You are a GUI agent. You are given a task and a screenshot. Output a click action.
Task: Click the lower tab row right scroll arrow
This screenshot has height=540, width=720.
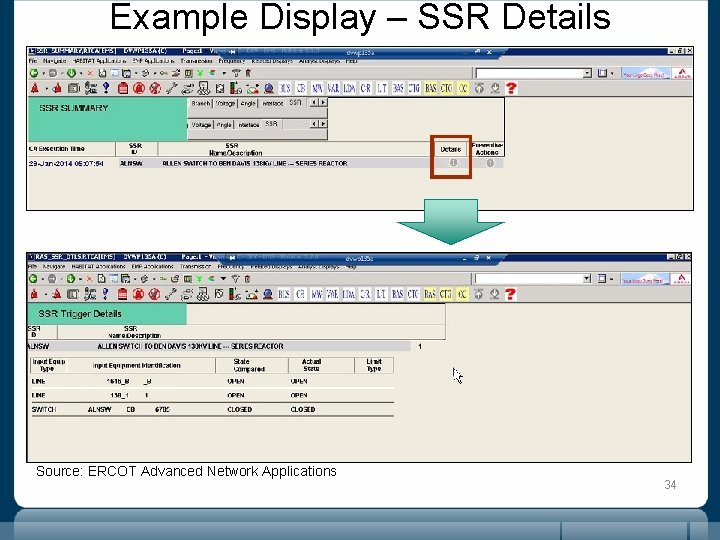(x=323, y=124)
